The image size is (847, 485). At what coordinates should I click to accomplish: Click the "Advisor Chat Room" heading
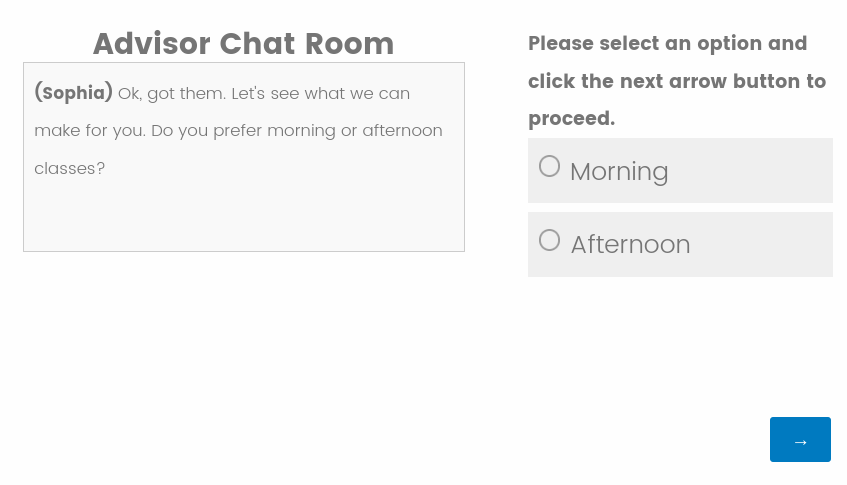(x=243, y=44)
